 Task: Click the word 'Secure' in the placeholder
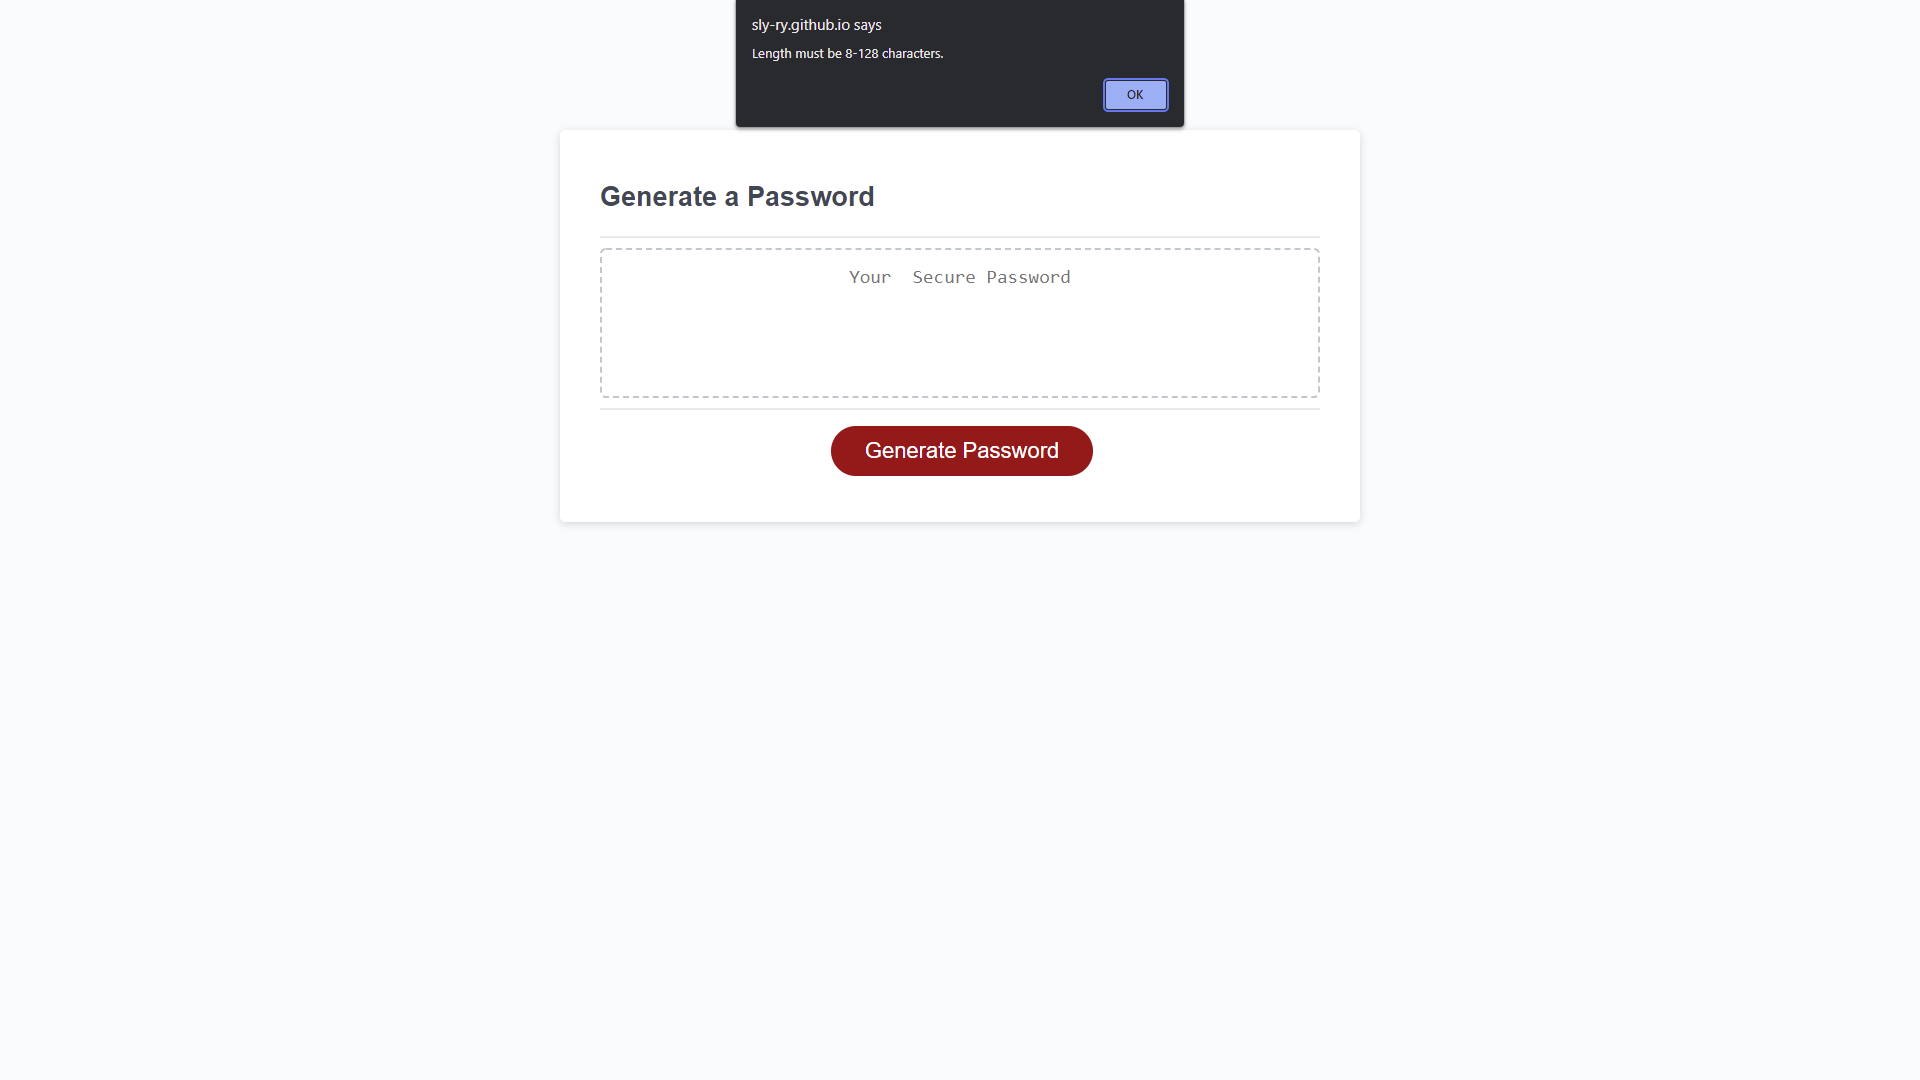tap(944, 277)
